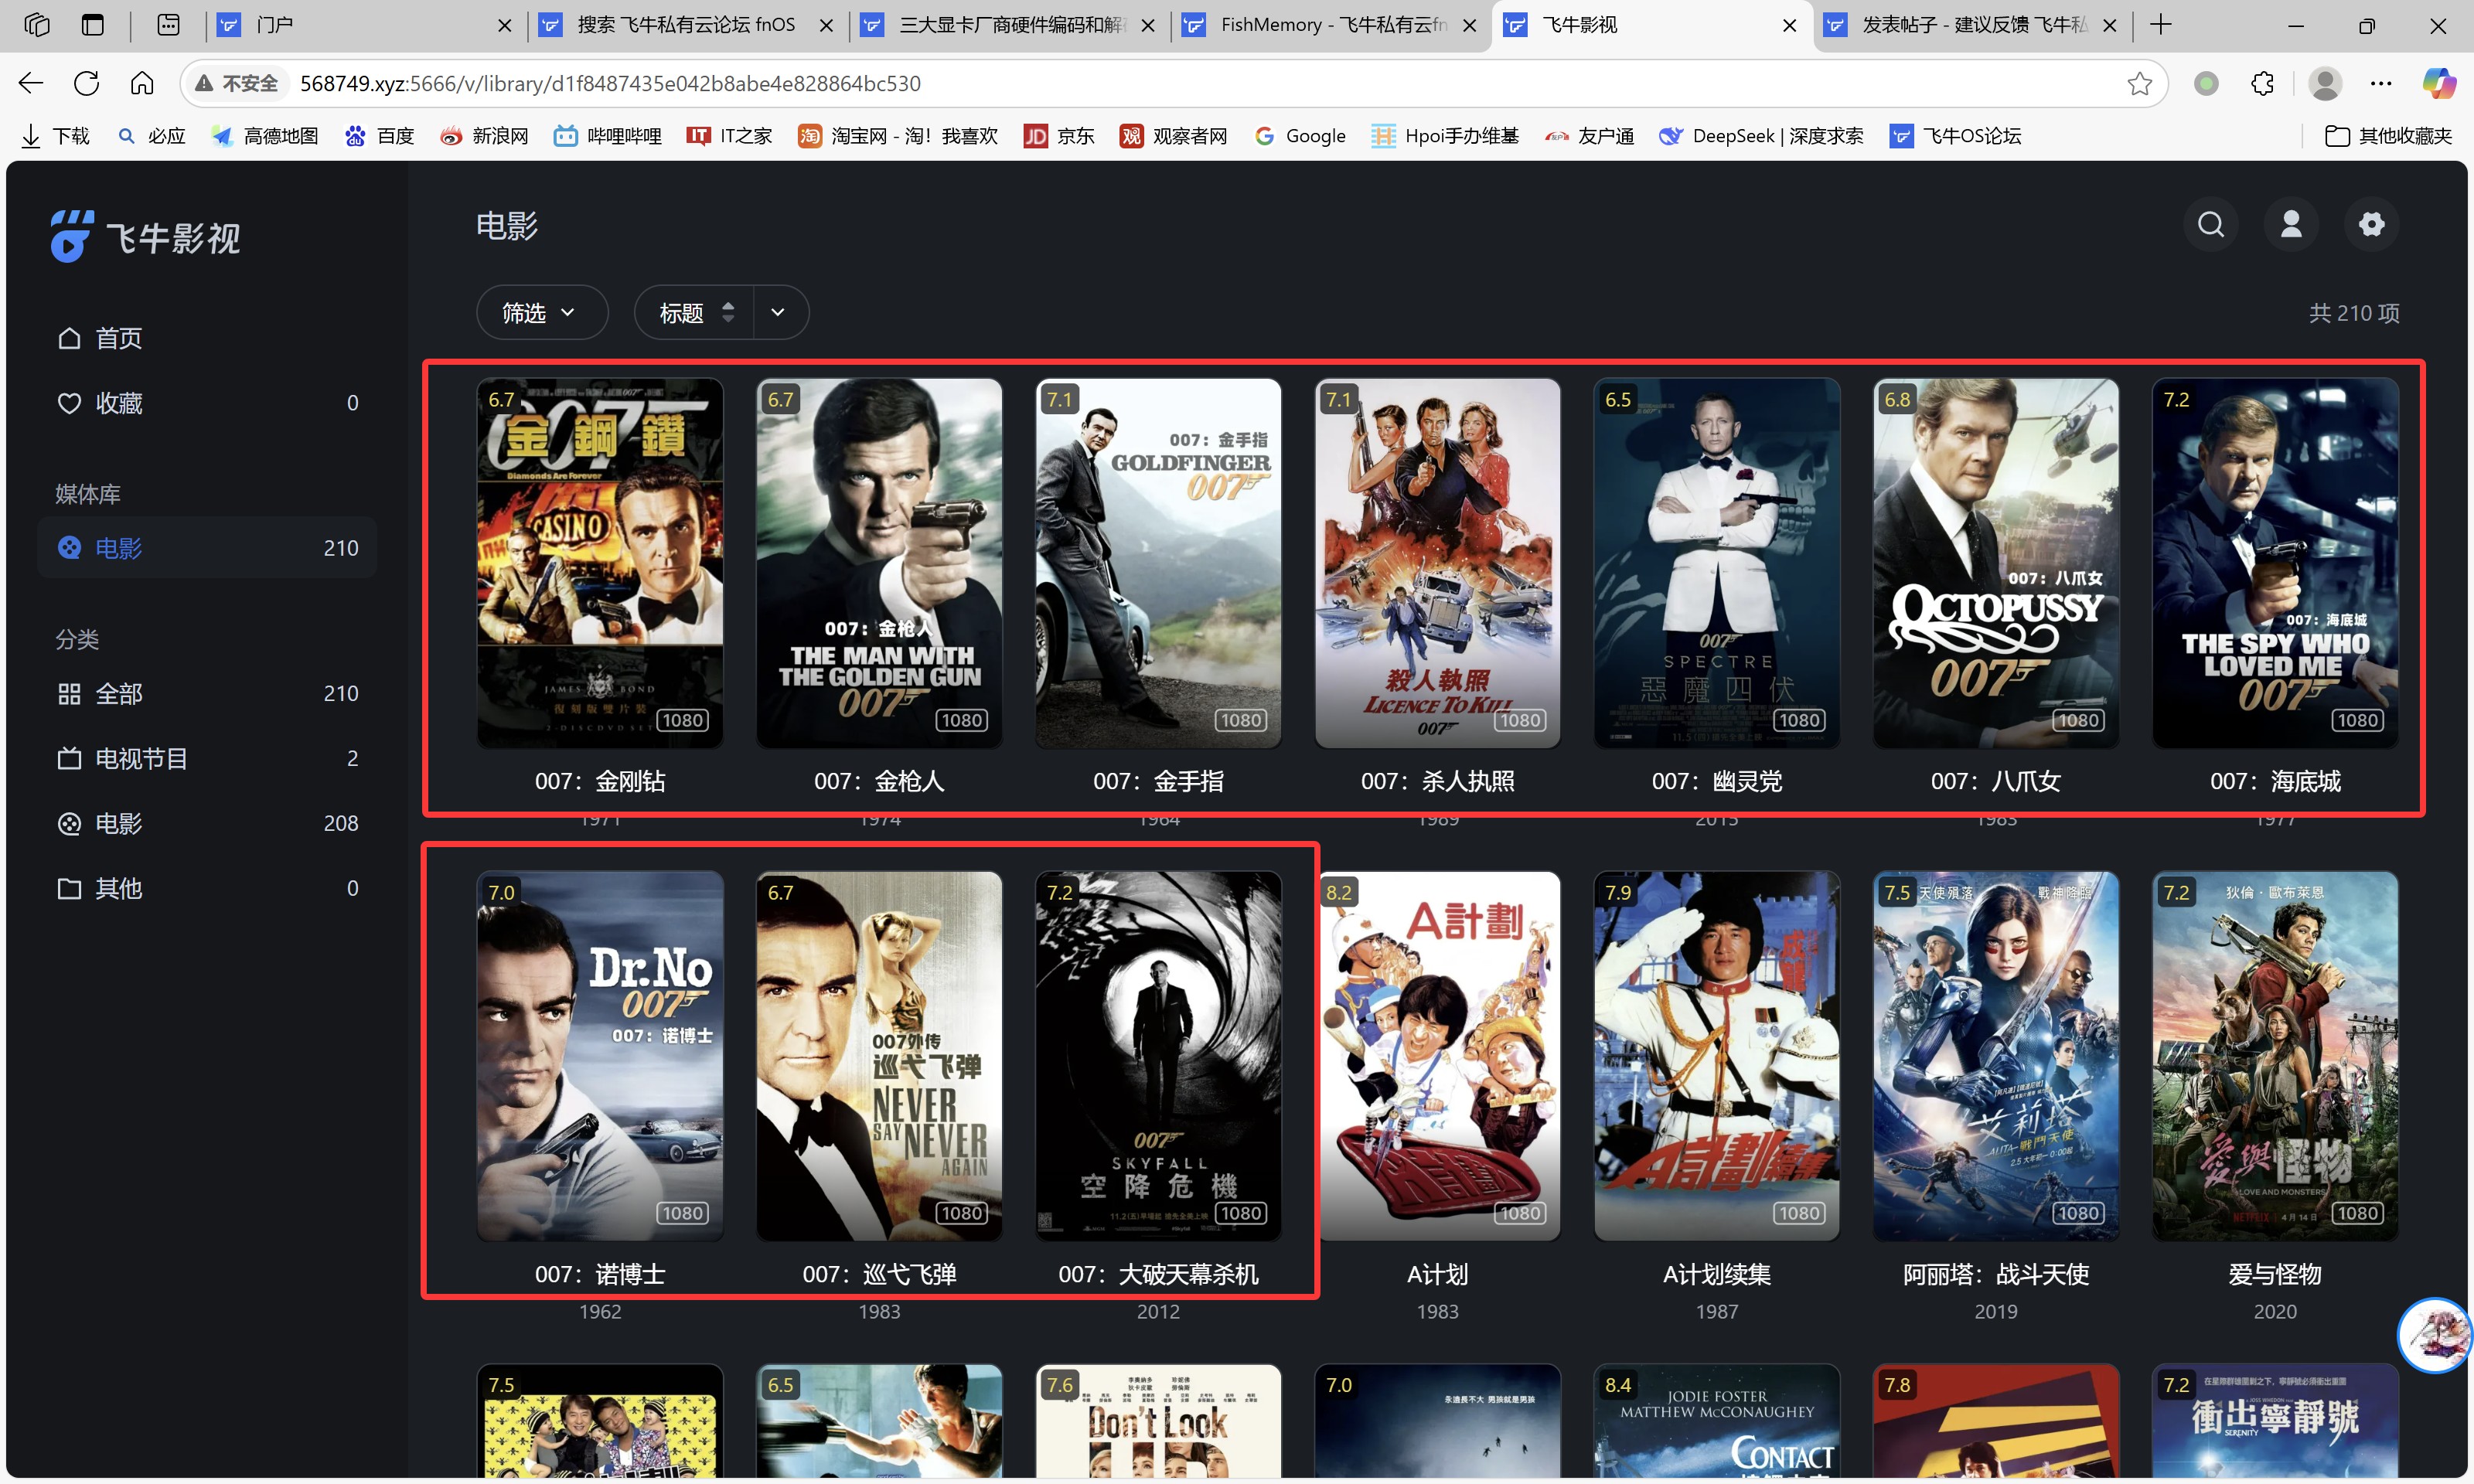Open browser more options ellipsis menu
The height and width of the screenshot is (1484, 2474).
[2381, 83]
